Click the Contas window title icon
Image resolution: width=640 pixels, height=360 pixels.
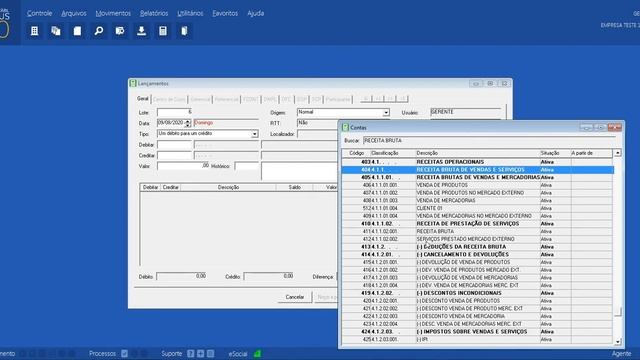345,127
